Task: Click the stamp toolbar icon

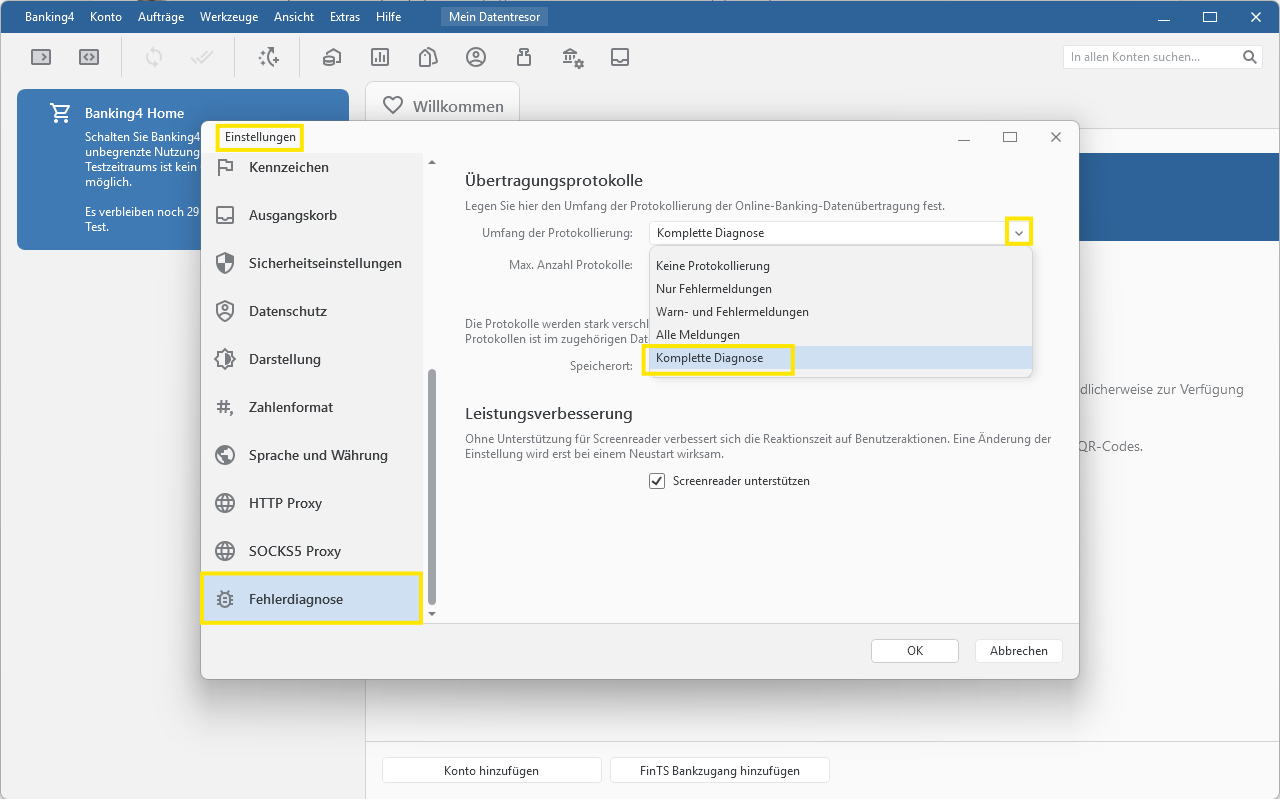Action: (523, 57)
